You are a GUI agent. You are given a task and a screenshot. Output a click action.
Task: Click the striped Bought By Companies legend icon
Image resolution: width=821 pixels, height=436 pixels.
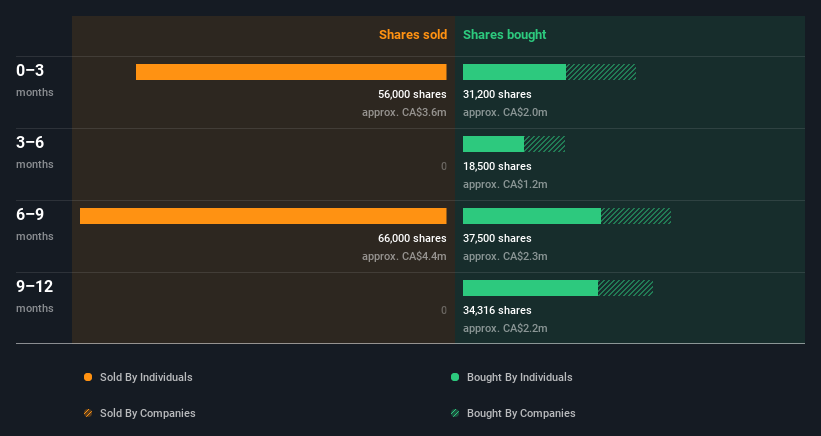[x=455, y=413]
